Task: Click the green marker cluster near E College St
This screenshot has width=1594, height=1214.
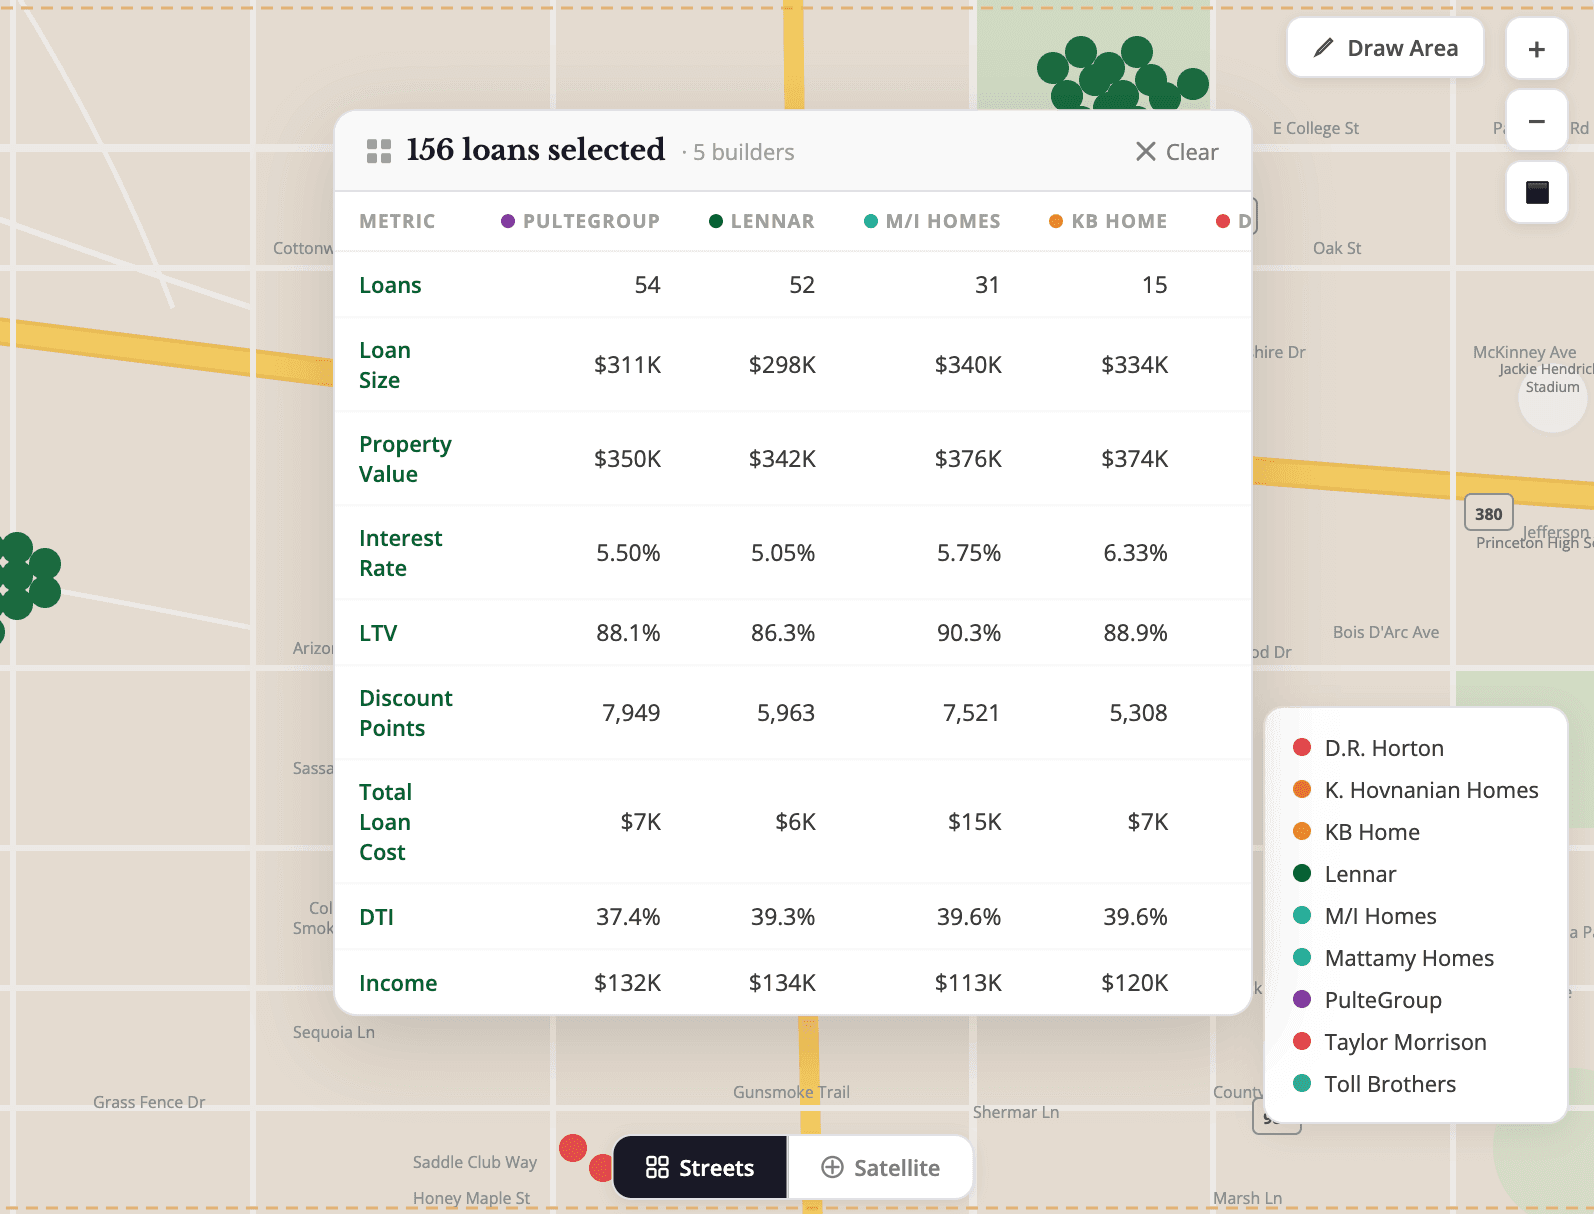Action: [x=1122, y=73]
